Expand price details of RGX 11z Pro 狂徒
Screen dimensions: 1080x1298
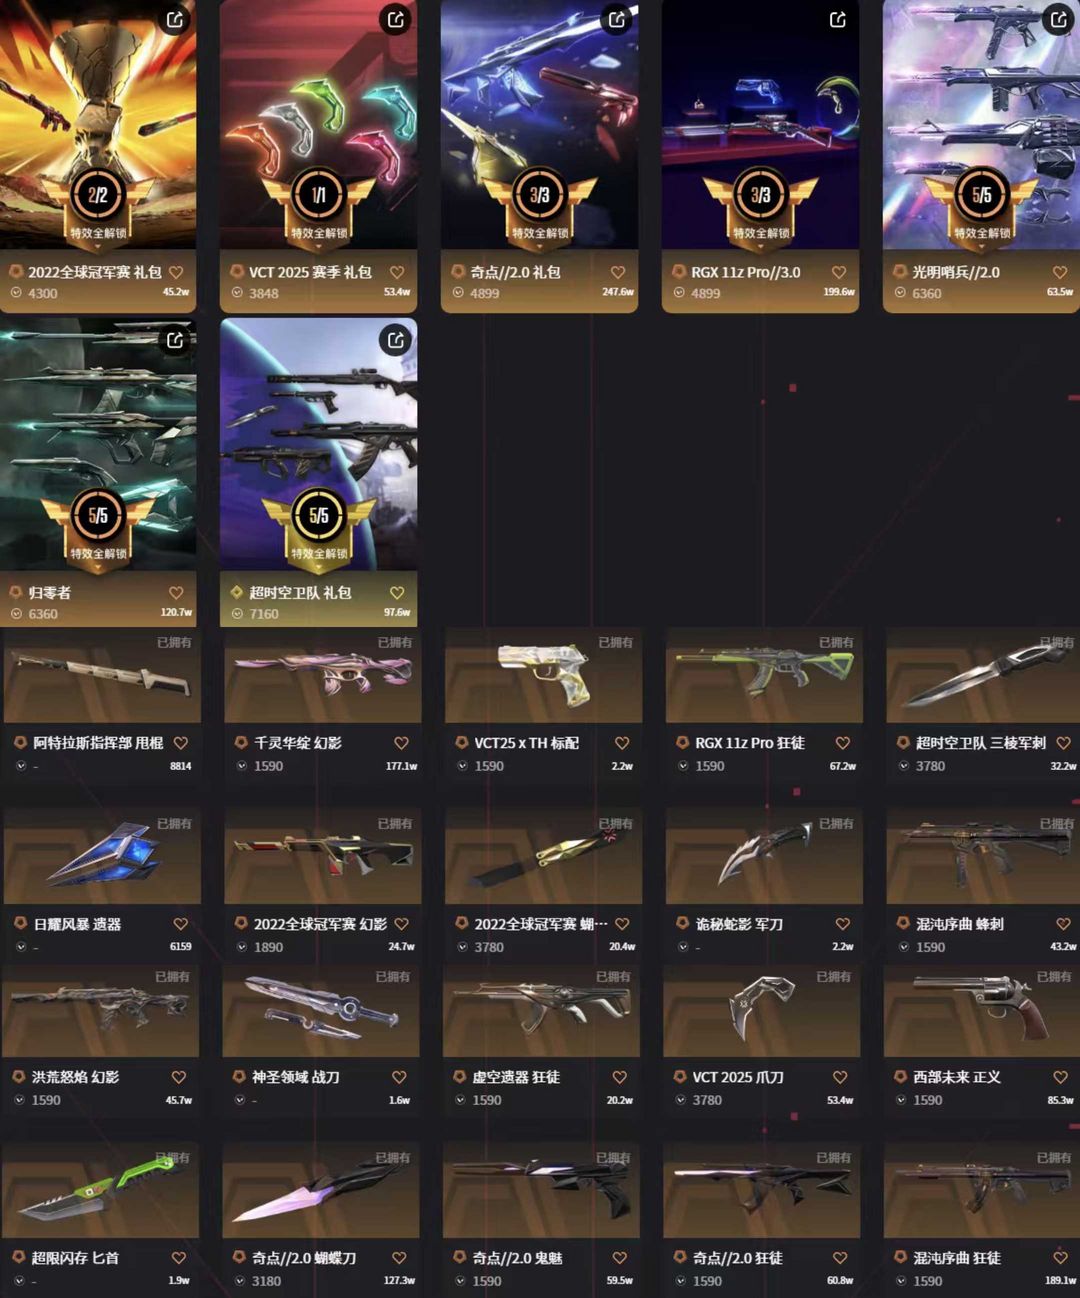pos(683,766)
